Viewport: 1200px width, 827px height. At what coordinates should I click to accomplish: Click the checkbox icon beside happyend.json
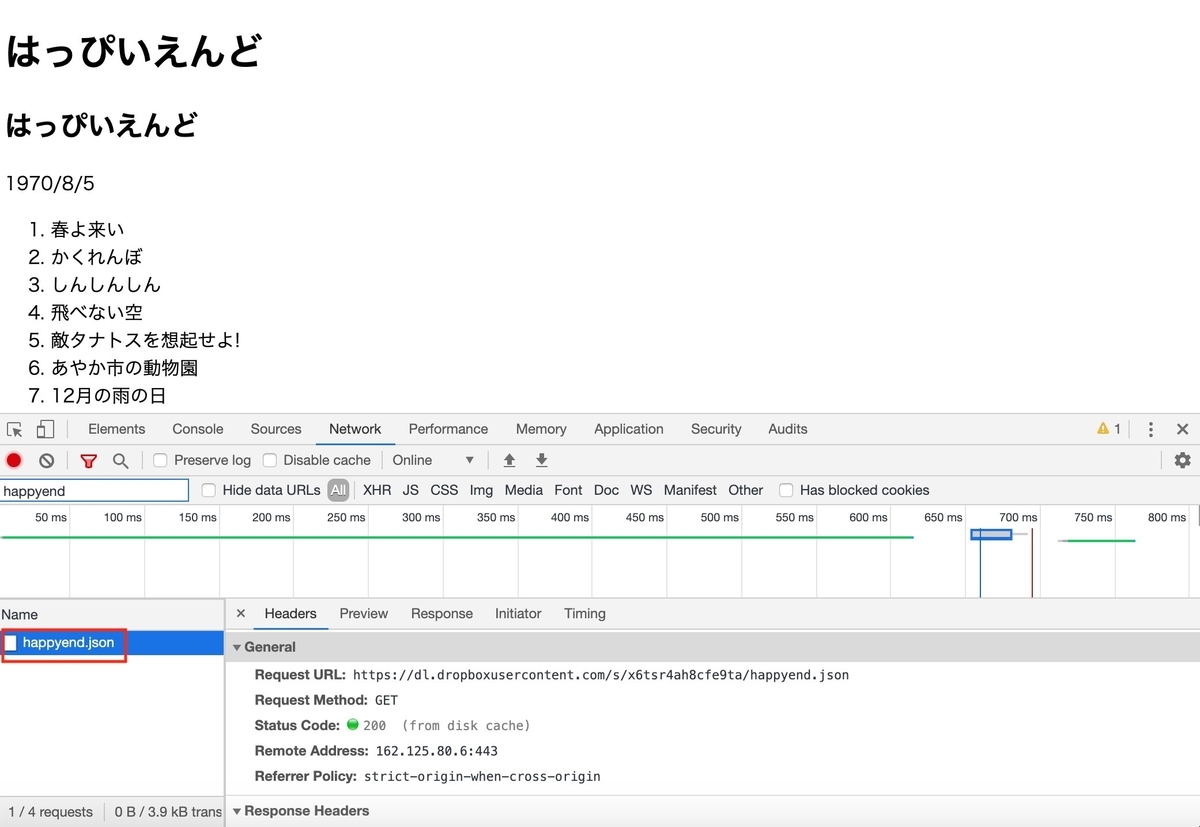coord(11,643)
